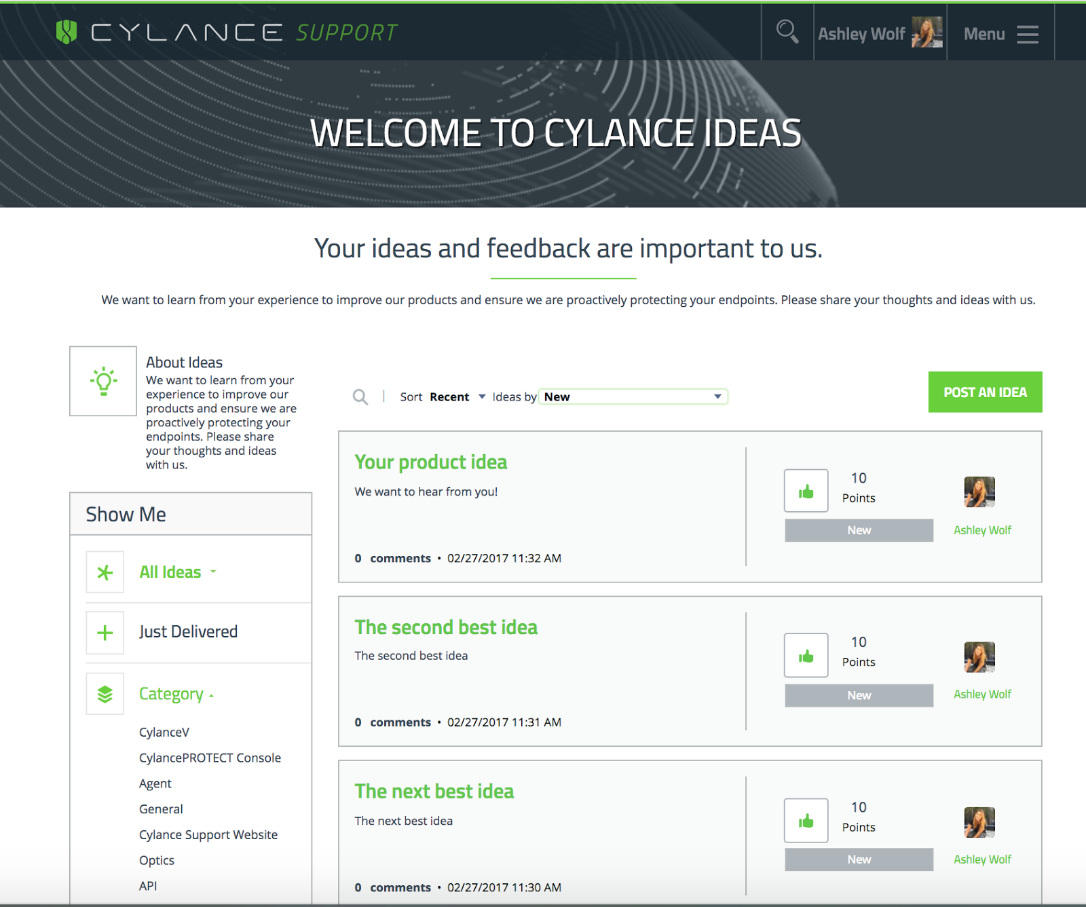Image resolution: width=1086 pixels, height=907 pixels.
Task: Upvote the Your product idea thumbs-up
Action: pos(805,491)
